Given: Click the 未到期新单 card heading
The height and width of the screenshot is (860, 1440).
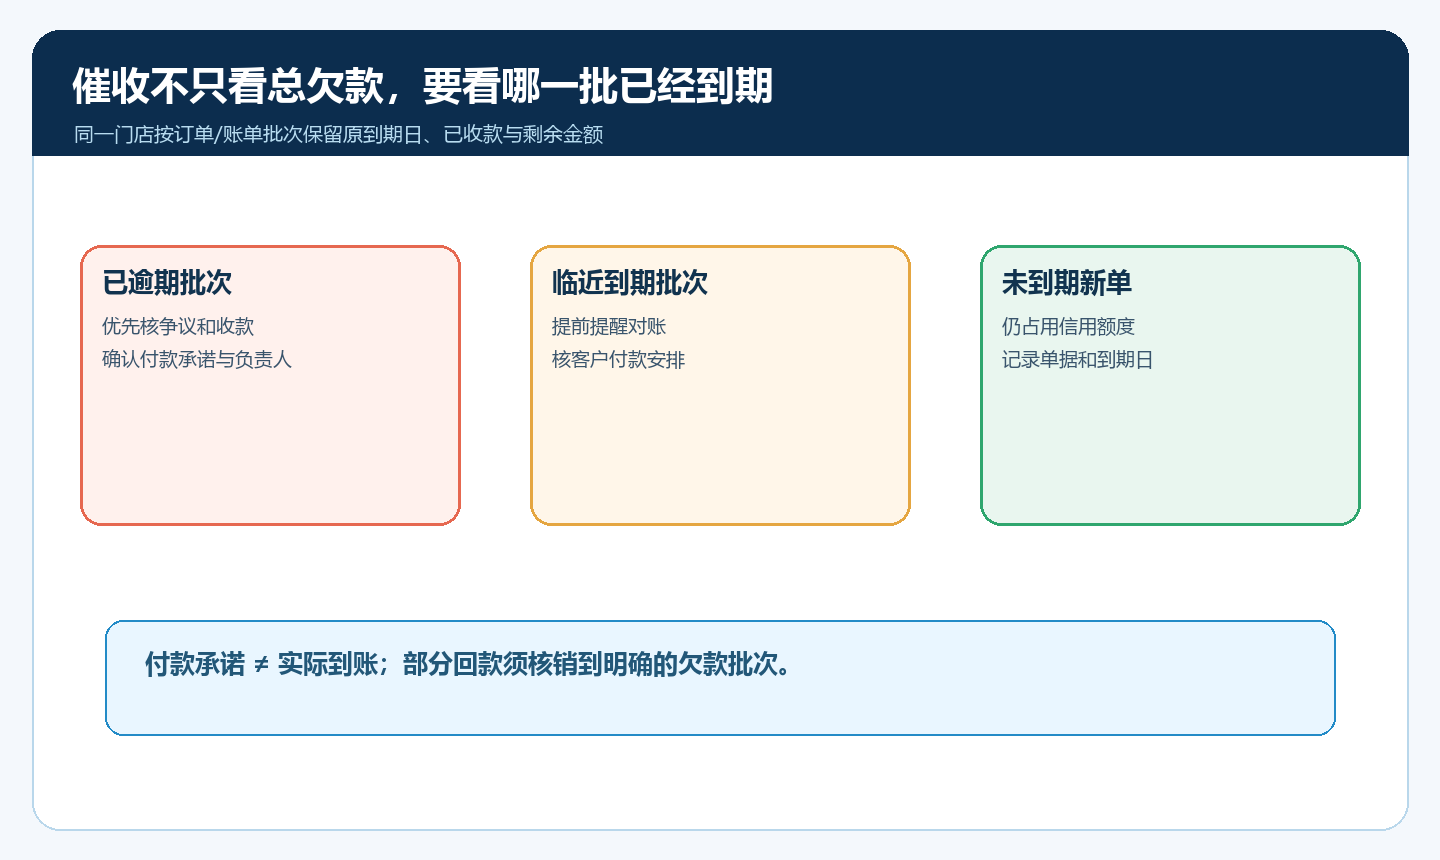Looking at the screenshot, I should 1067,283.
